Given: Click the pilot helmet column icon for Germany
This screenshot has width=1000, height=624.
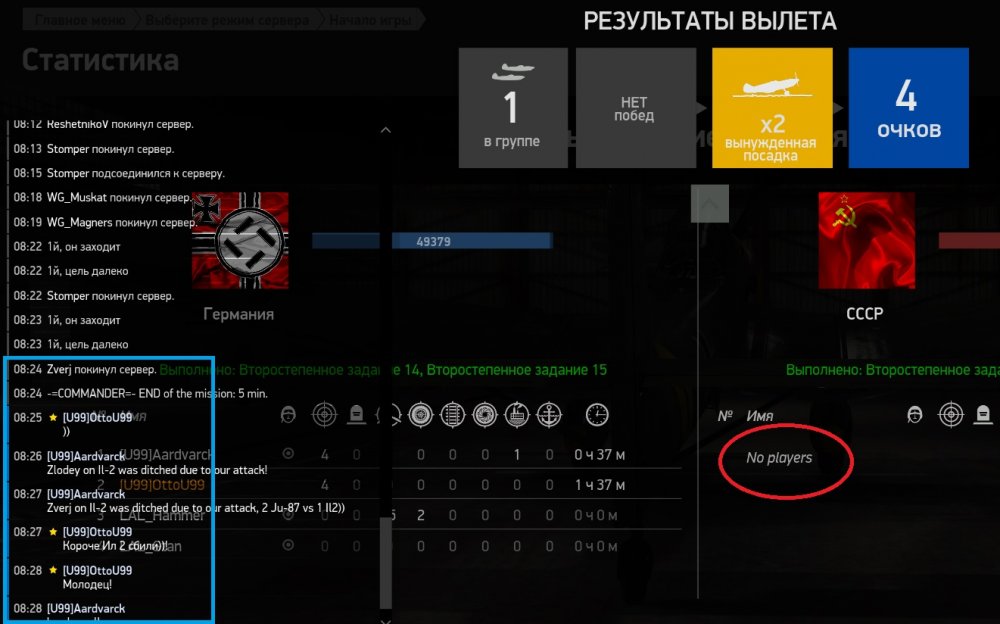Looking at the screenshot, I should tap(288, 415).
